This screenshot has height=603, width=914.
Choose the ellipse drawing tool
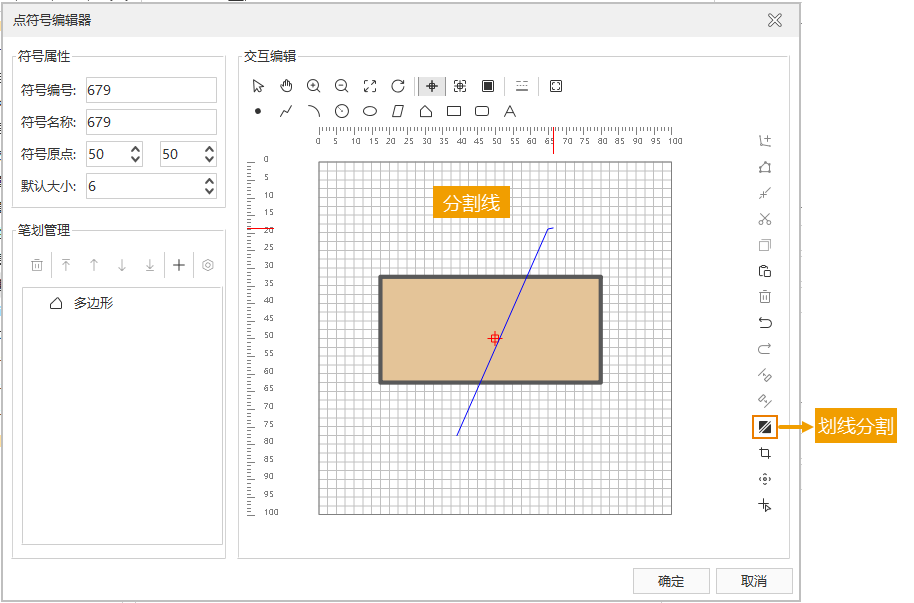point(370,111)
